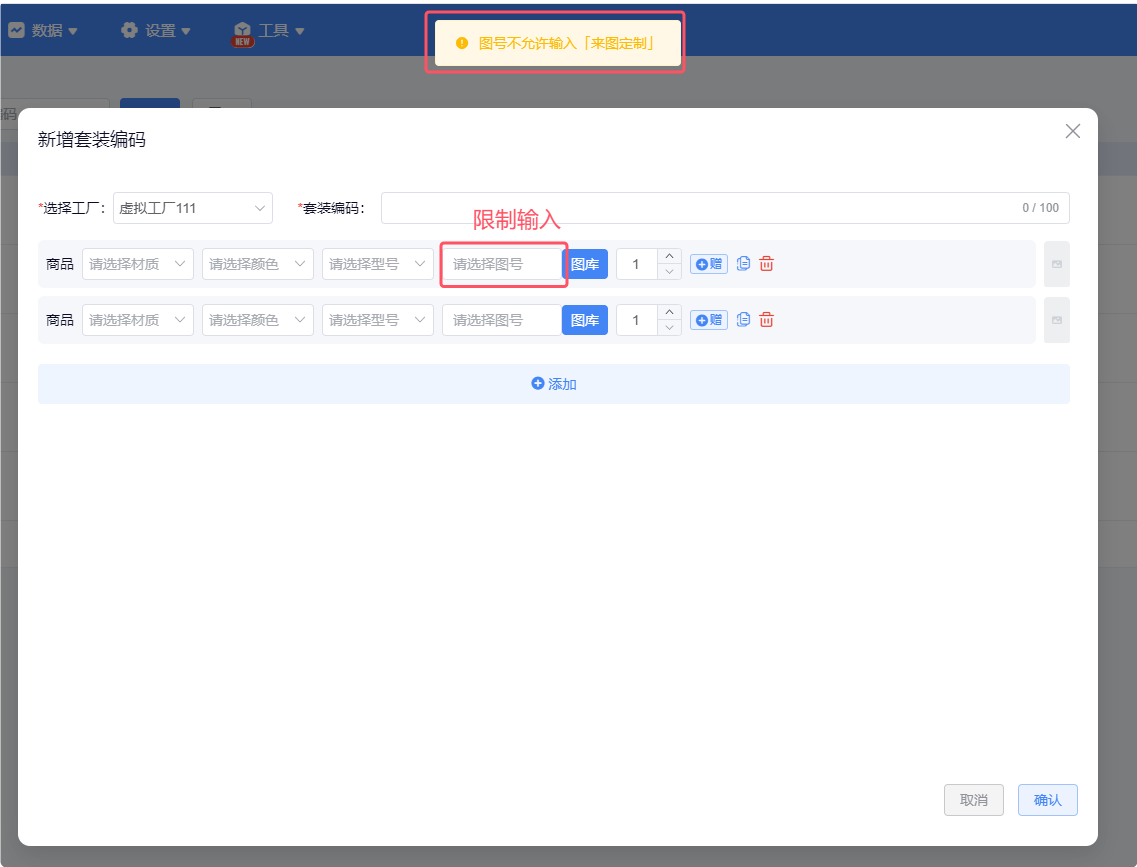Open the 设置 menu
The height and width of the screenshot is (867, 1137).
(x=156, y=30)
